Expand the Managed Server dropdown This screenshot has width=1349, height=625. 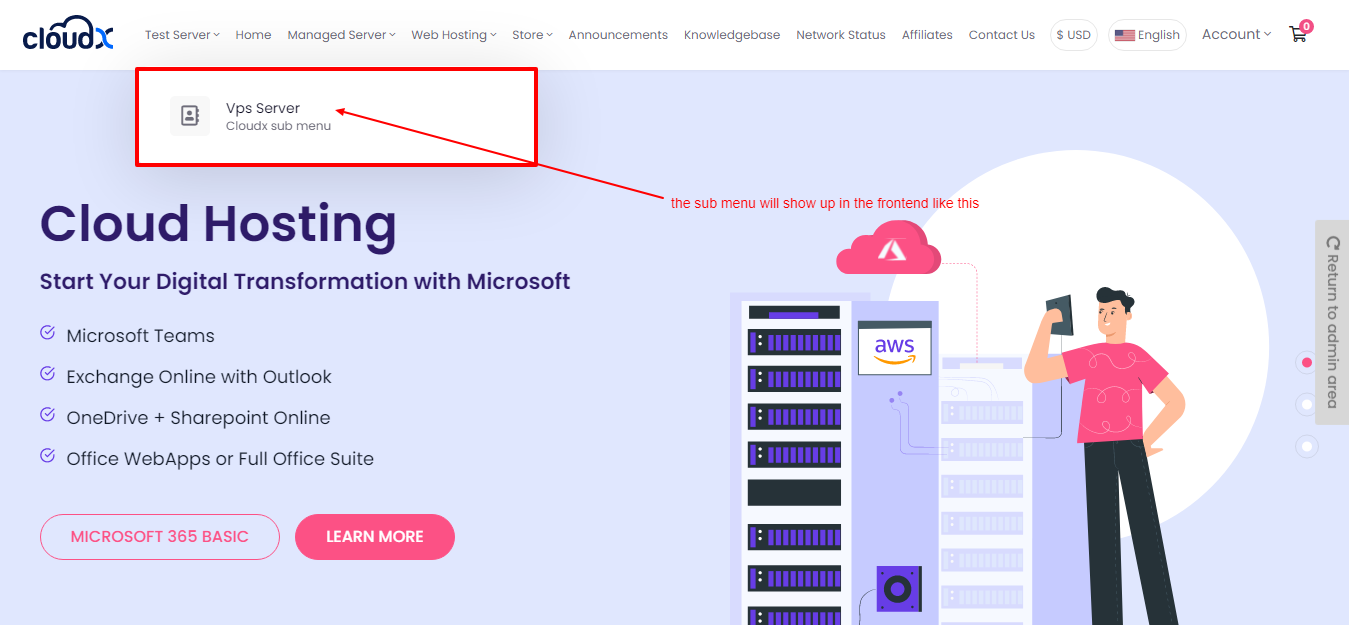click(x=341, y=35)
